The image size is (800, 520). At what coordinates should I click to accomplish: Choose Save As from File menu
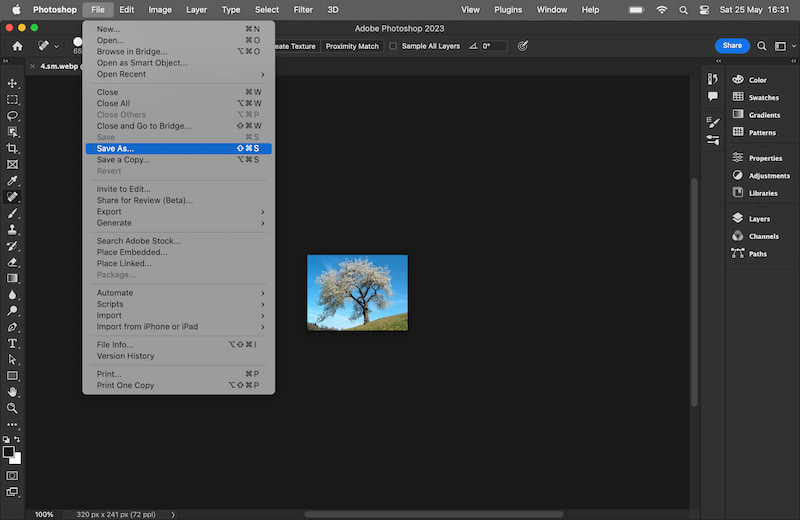click(179, 148)
